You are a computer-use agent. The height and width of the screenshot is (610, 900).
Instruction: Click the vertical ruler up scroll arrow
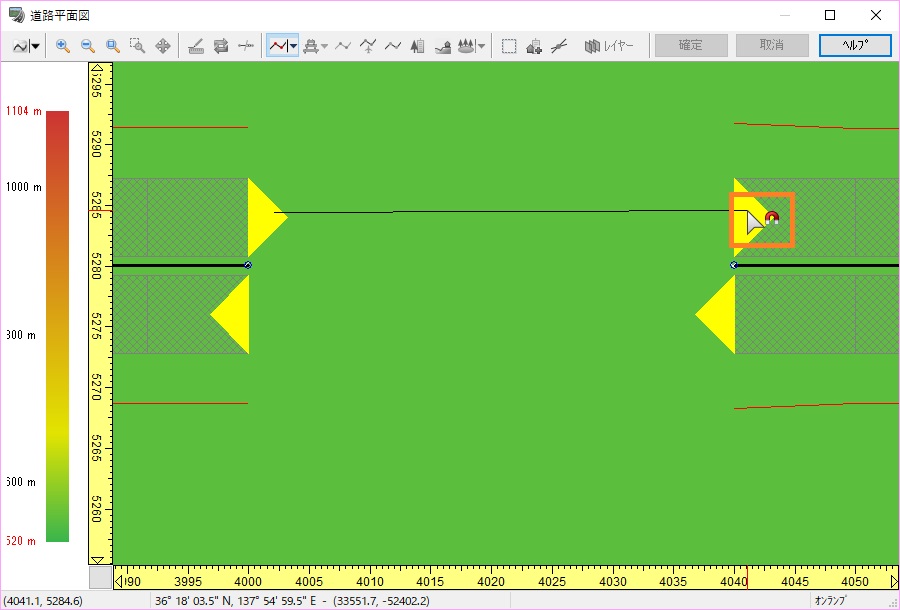pyautogui.click(x=97, y=68)
